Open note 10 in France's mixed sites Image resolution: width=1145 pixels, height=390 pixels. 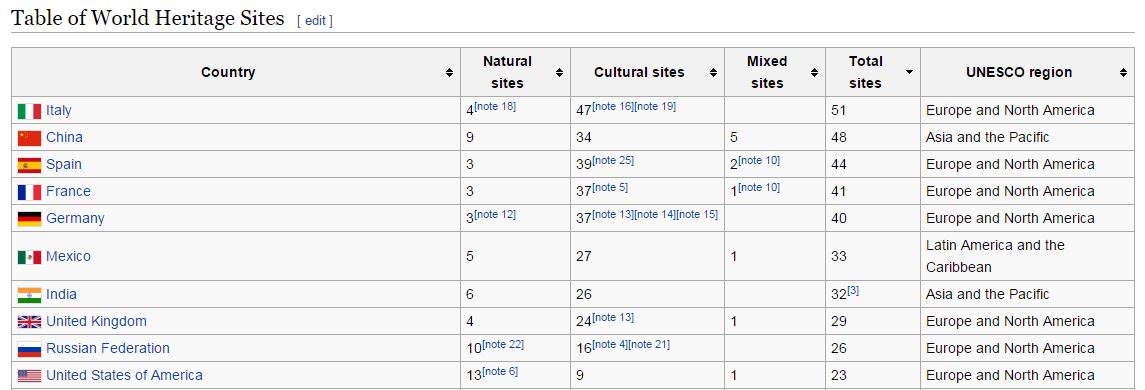point(759,188)
